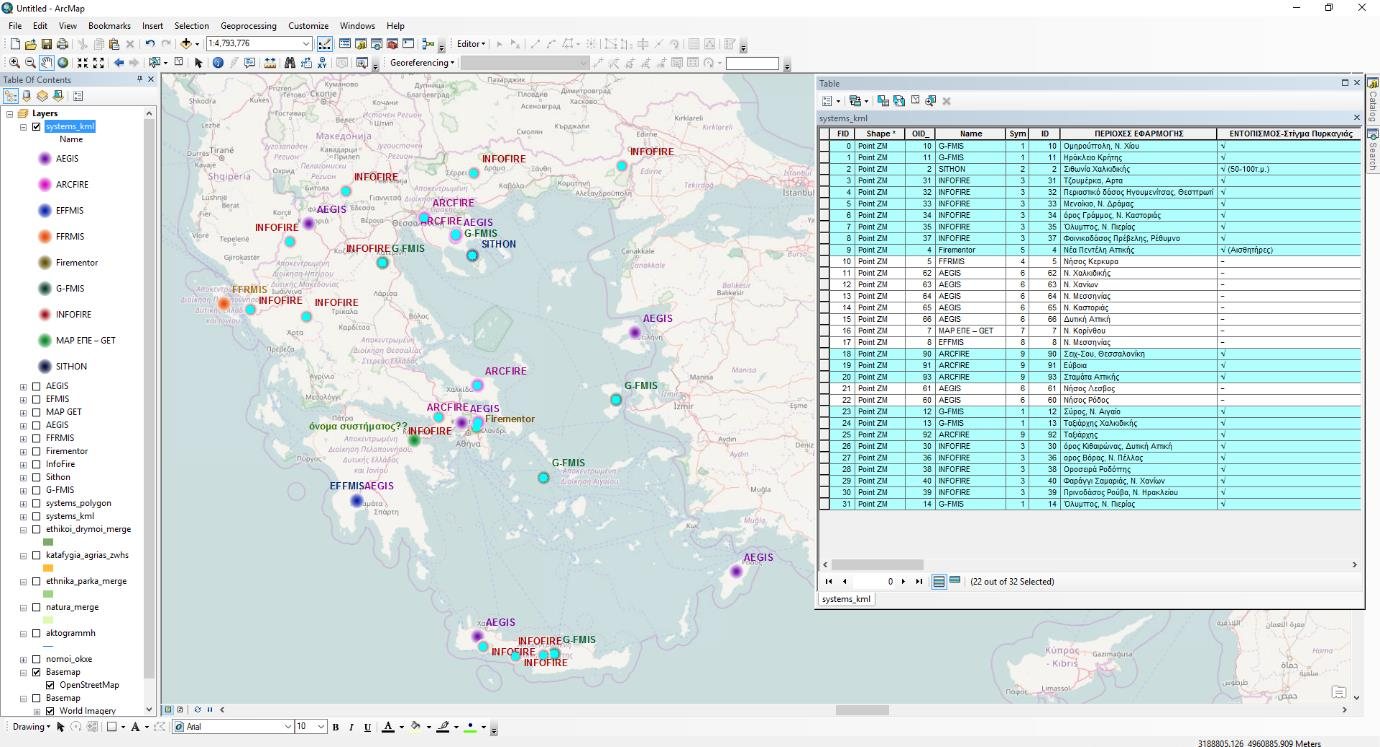Screen dimensions: 1380x747
Task: Click the table record number field
Action: (x=875, y=581)
